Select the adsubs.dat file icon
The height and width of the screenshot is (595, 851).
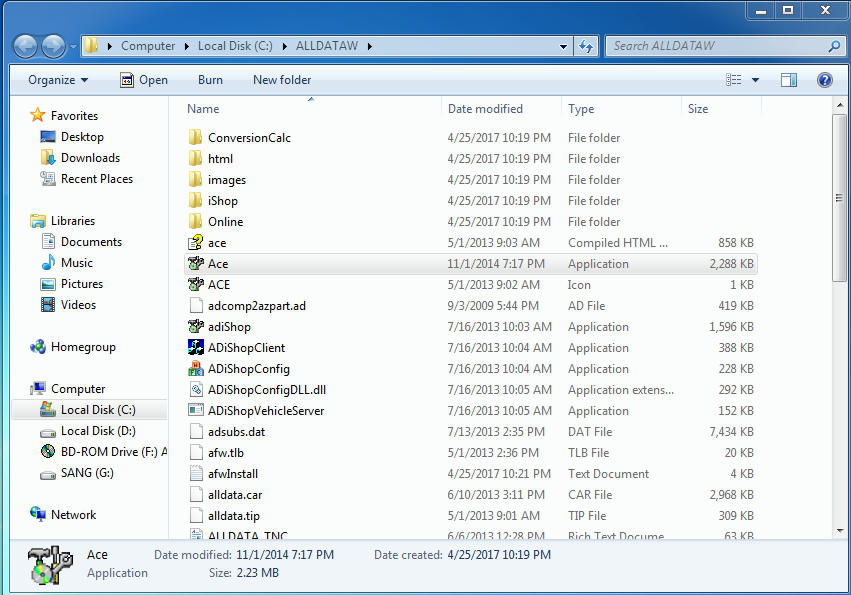click(196, 432)
